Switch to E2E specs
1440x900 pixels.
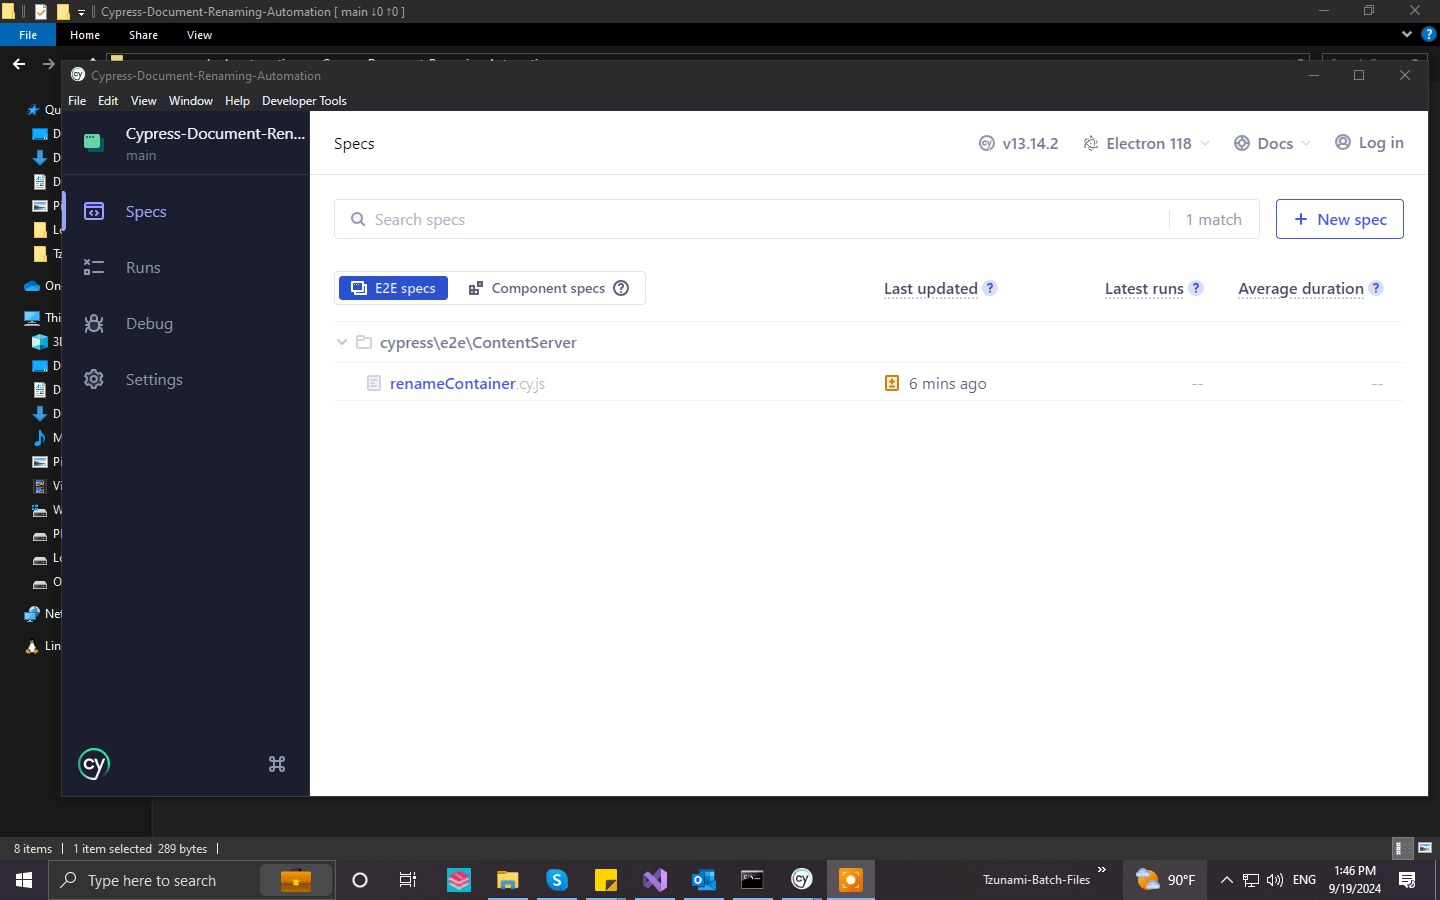click(x=394, y=288)
